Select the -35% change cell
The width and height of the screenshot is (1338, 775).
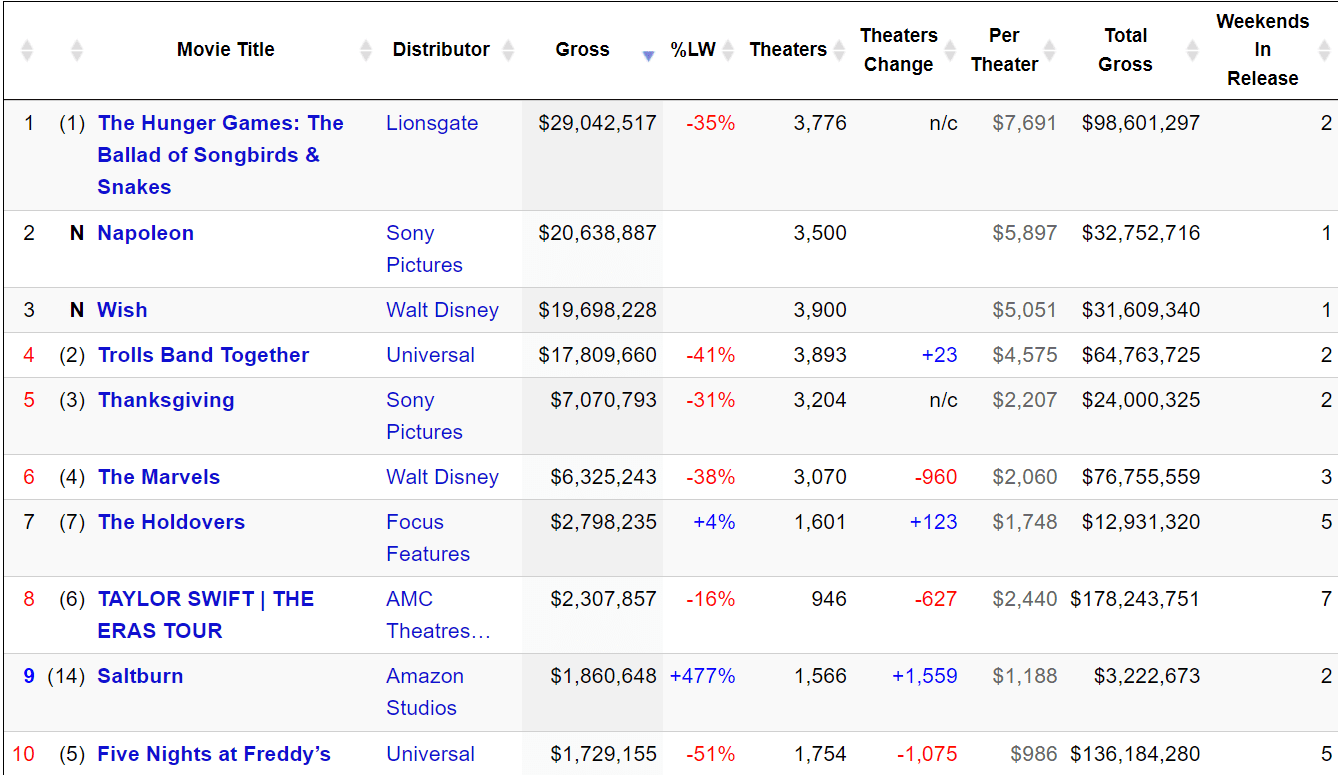(710, 123)
